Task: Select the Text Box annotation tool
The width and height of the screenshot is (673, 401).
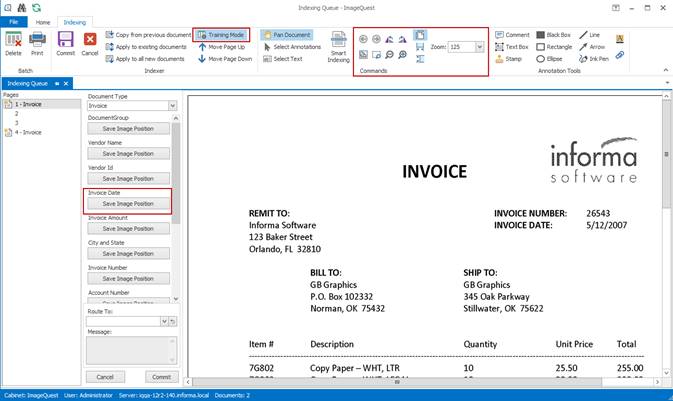Action: click(512, 47)
